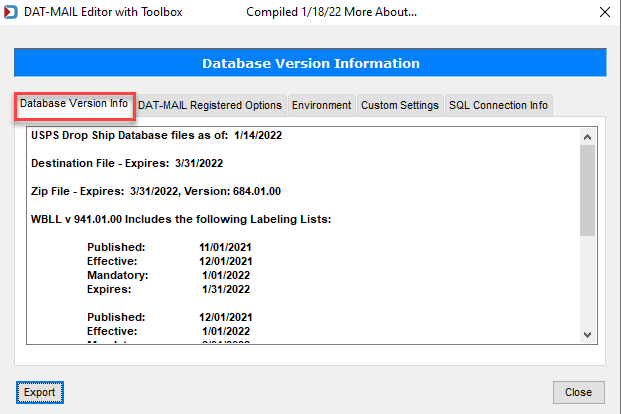The image size is (621, 414).
Task: Click the scrollbar up arrow
Action: tap(587, 137)
